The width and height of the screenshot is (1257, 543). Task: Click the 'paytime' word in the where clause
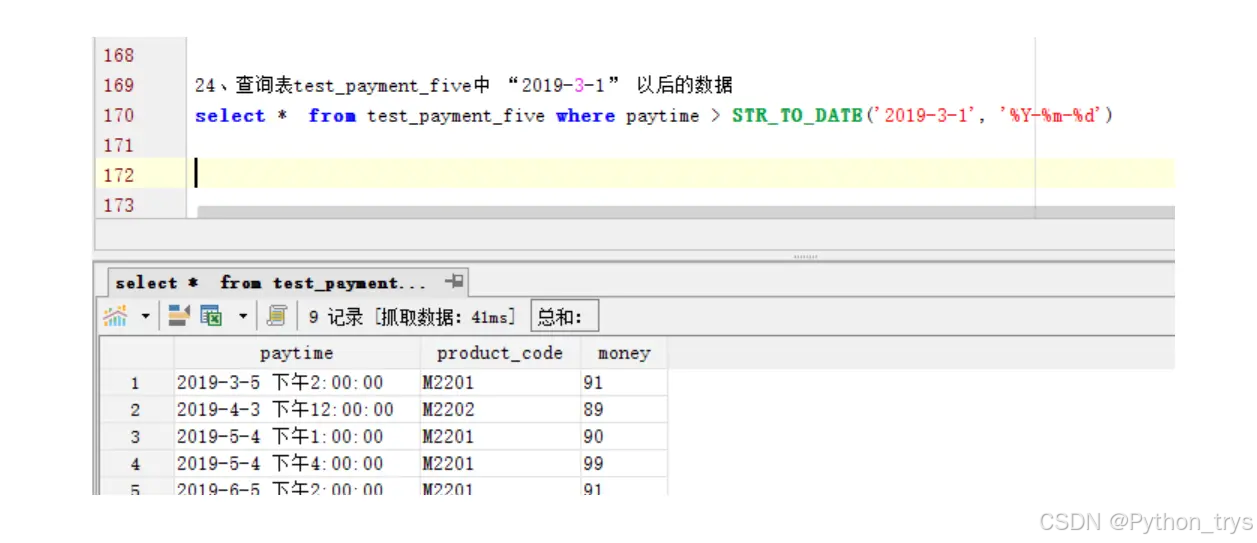pyautogui.click(x=662, y=116)
